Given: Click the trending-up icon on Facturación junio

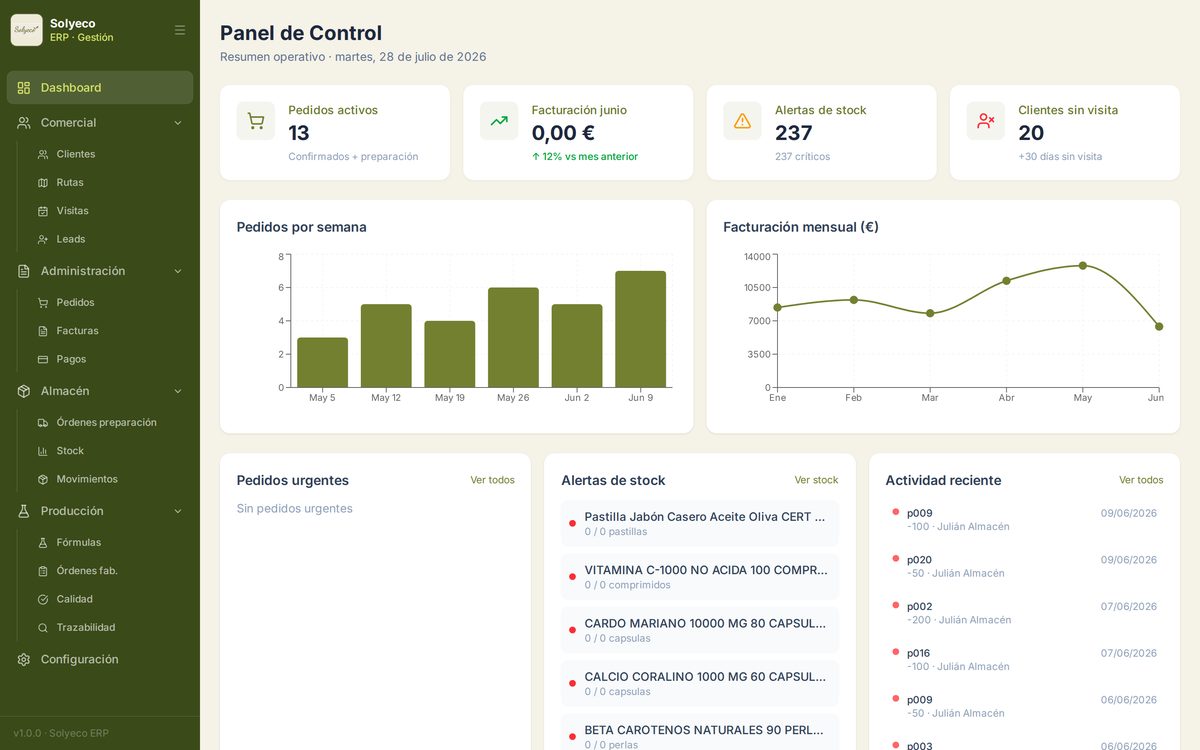Looking at the screenshot, I should click(499, 121).
